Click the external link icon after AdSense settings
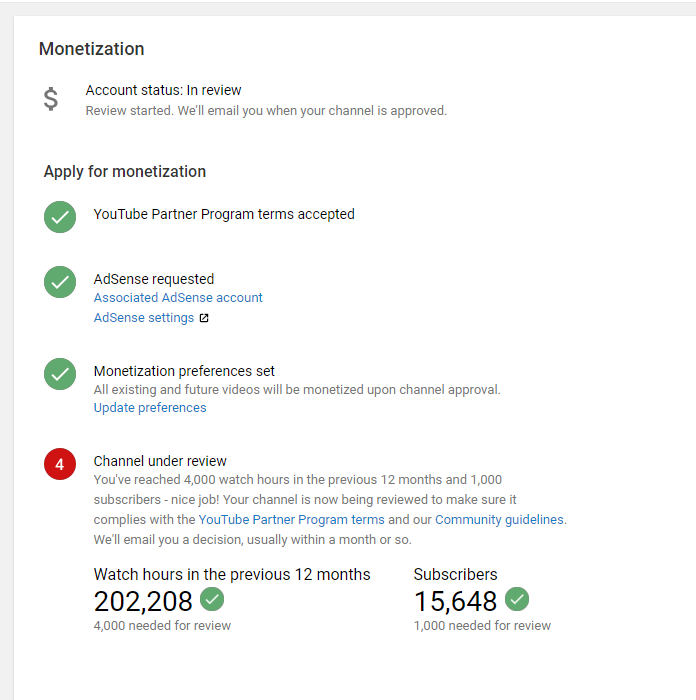The height and width of the screenshot is (700, 696). click(204, 318)
